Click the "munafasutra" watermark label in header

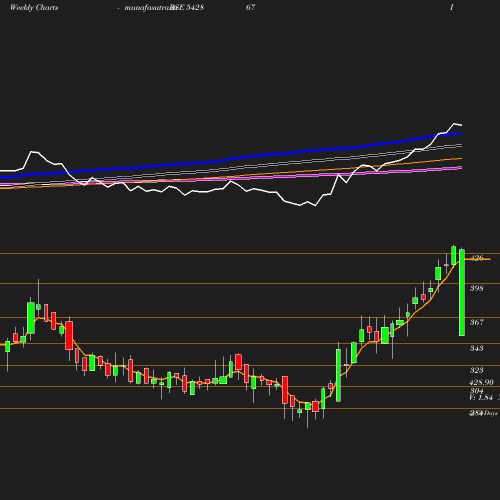(148, 8)
